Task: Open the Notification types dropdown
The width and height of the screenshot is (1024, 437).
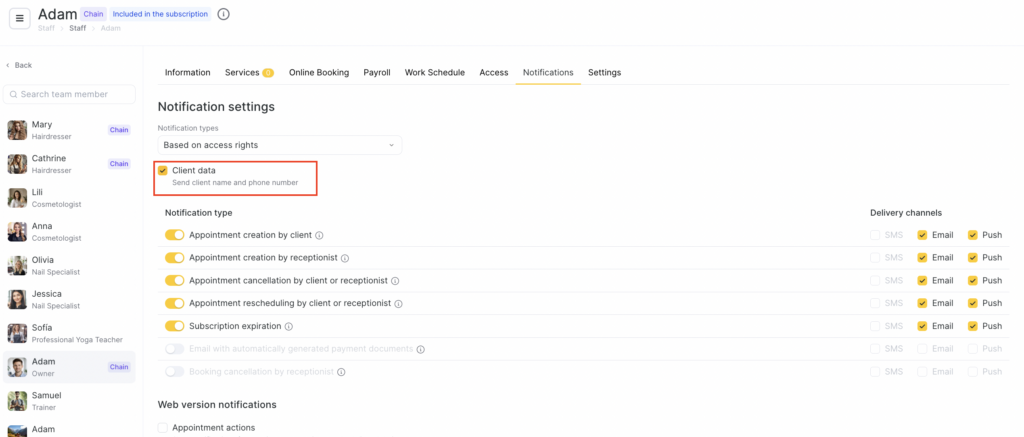Action: click(279, 145)
